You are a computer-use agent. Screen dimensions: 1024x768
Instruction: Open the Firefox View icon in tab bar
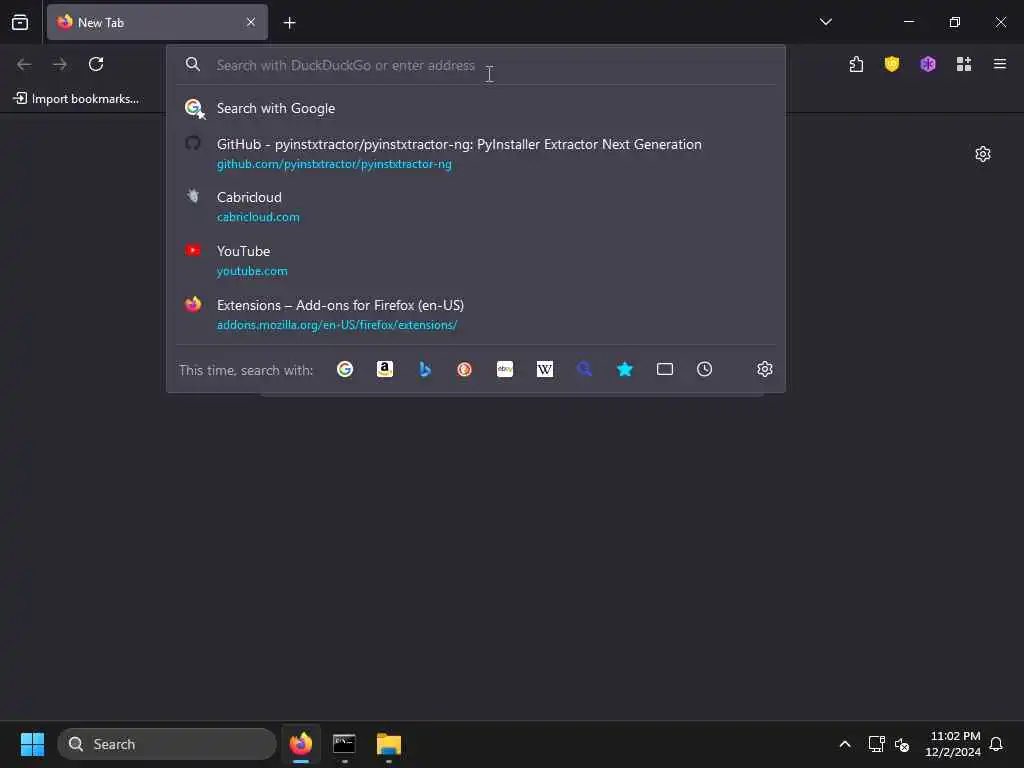point(20,22)
